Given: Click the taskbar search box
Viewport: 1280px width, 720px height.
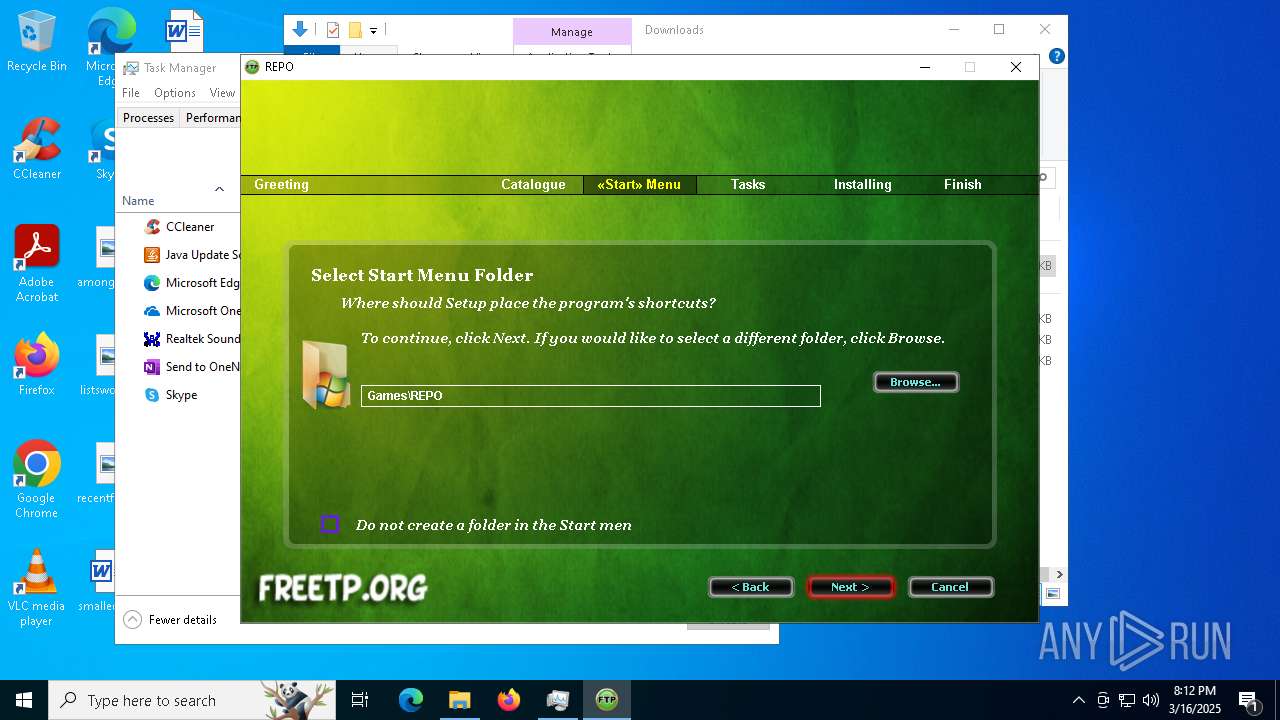Looking at the screenshot, I should [192, 700].
